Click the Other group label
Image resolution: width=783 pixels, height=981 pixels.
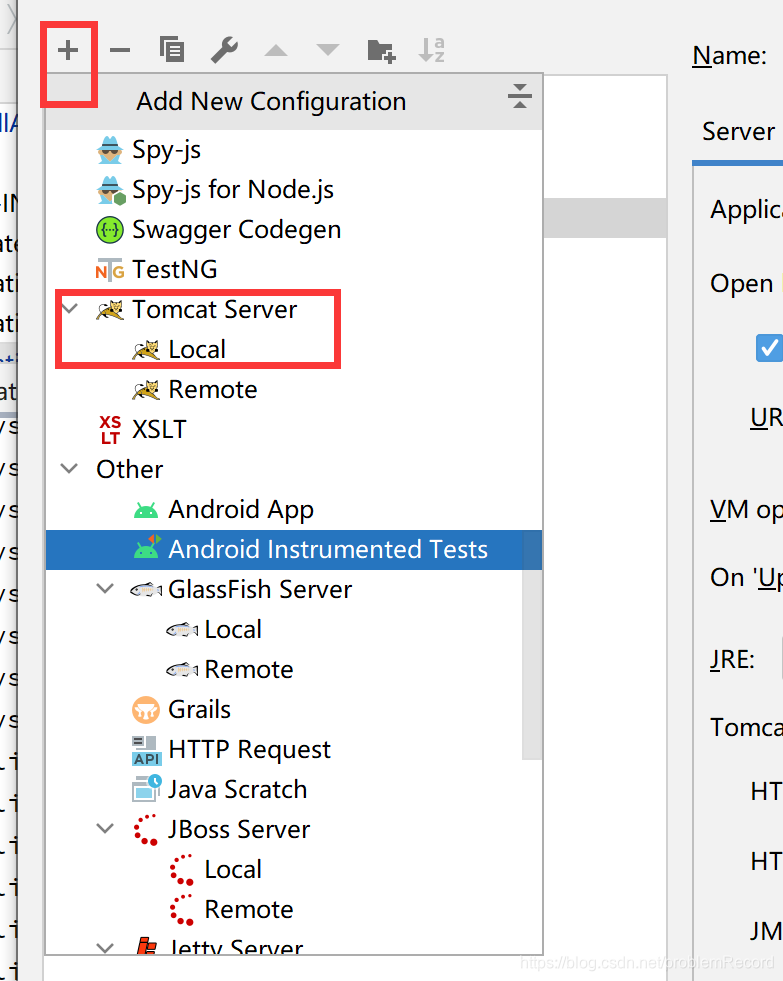pyautogui.click(x=129, y=470)
